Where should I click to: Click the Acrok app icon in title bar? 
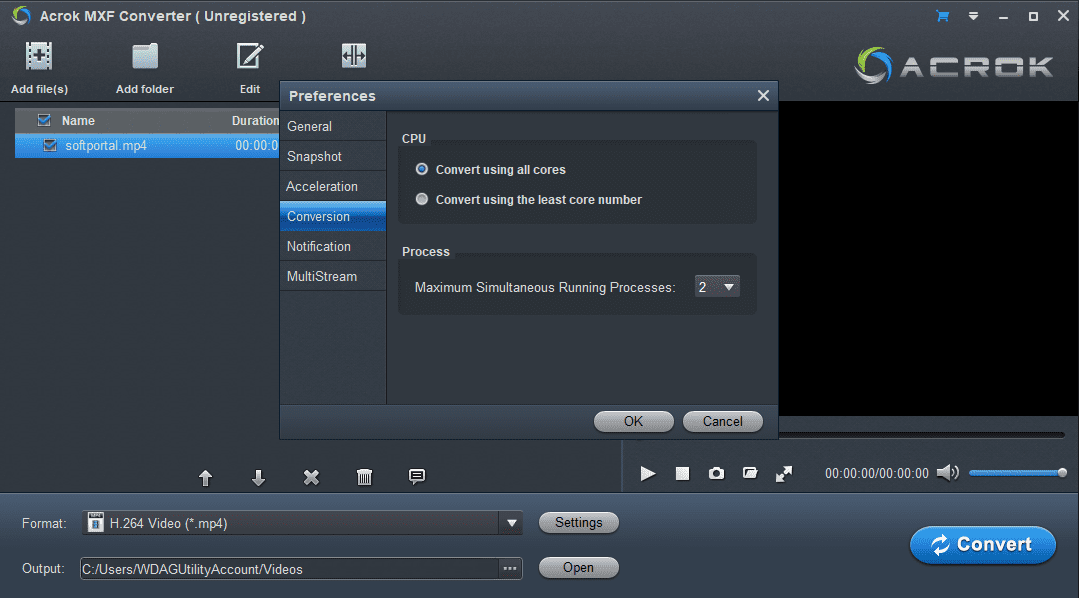point(21,16)
